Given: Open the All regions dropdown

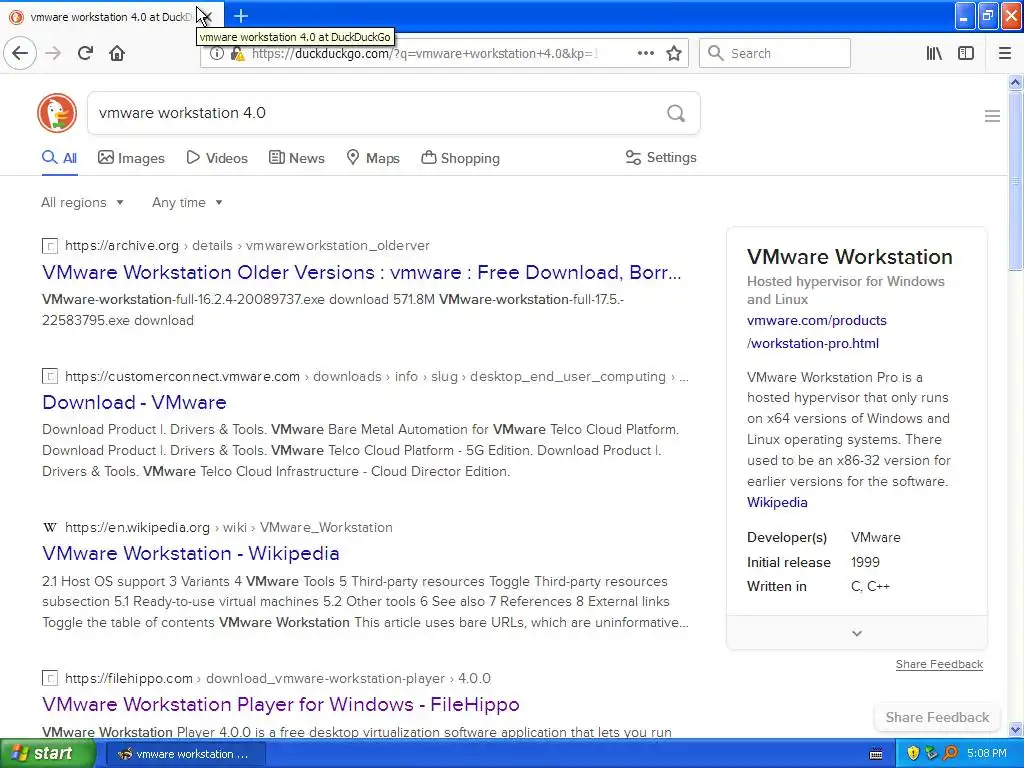Looking at the screenshot, I should pos(82,202).
